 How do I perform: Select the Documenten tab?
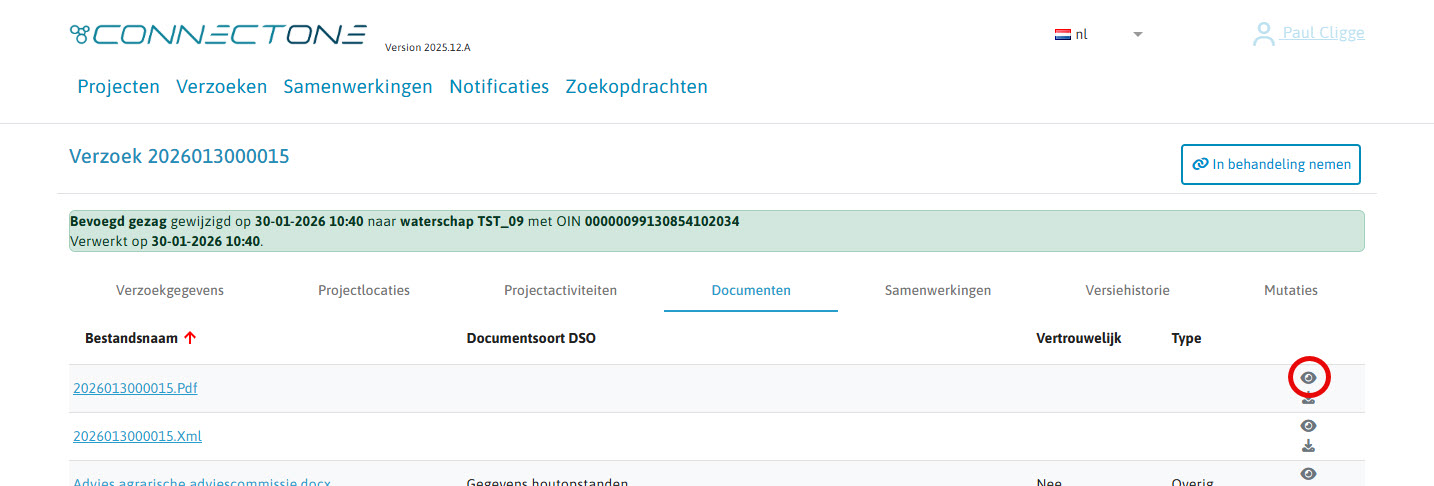[x=751, y=291]
